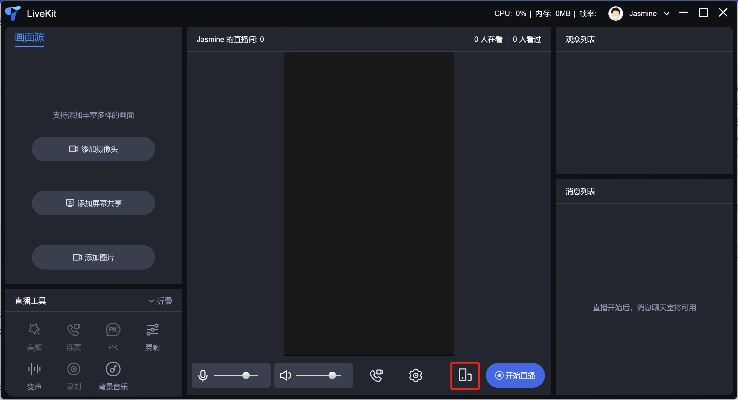Mute the microphone
Viewport: 738px width, 400px height.
point(203,376)
